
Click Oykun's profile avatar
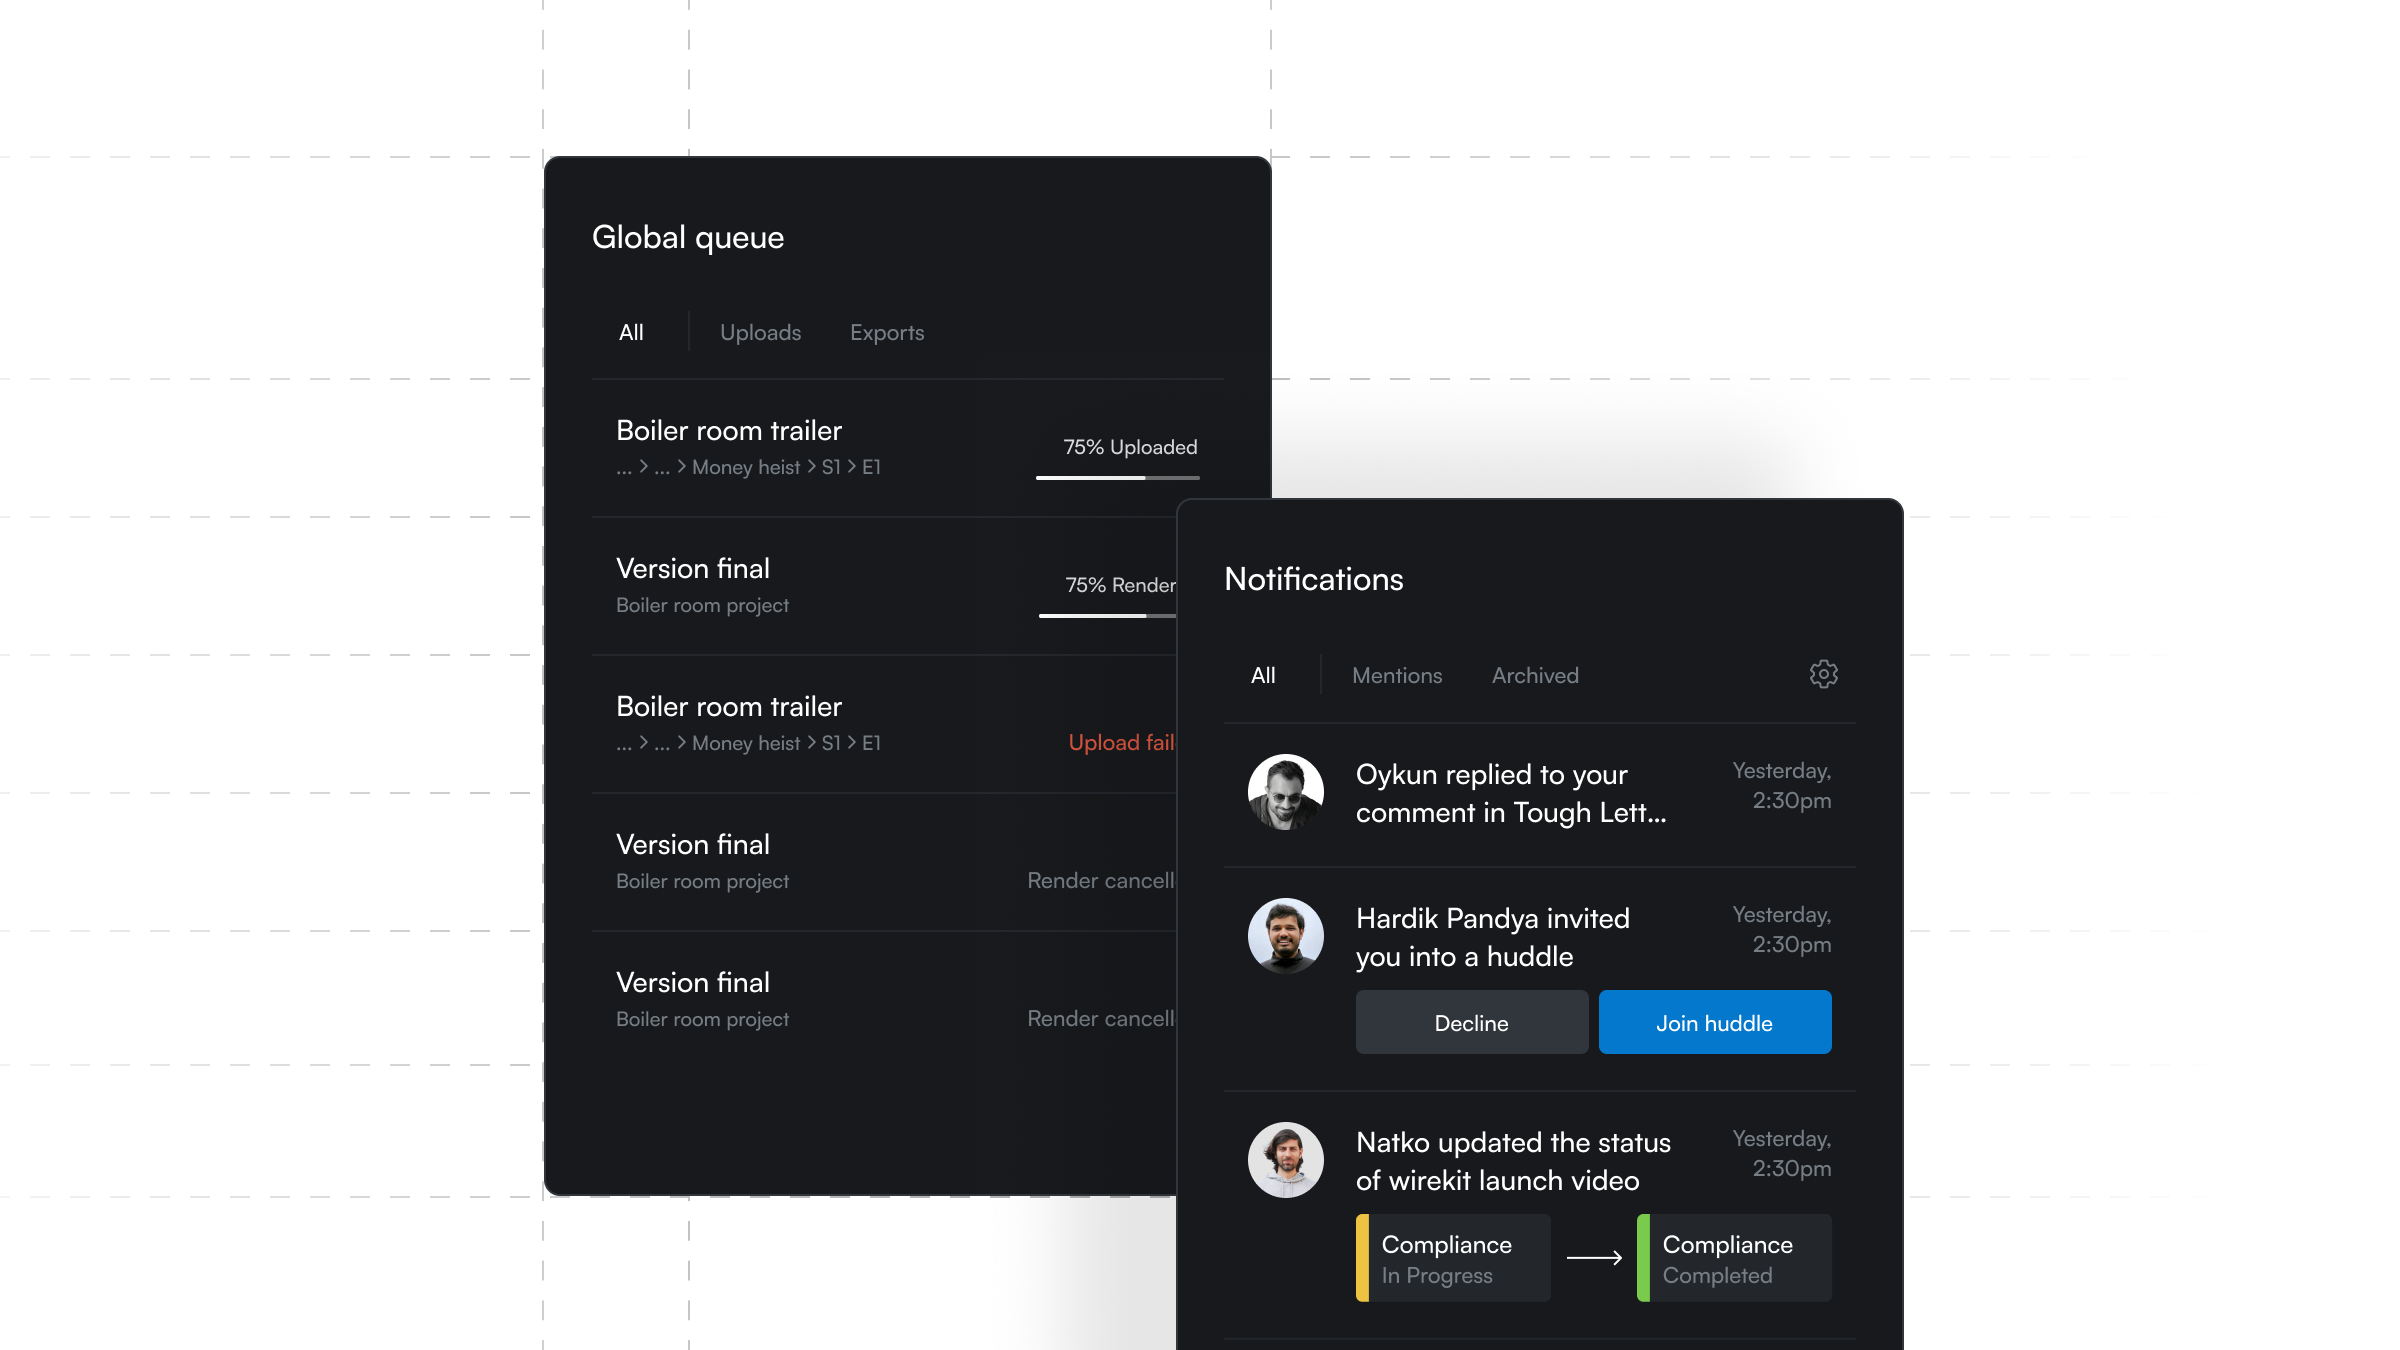tap(1286, 792)
